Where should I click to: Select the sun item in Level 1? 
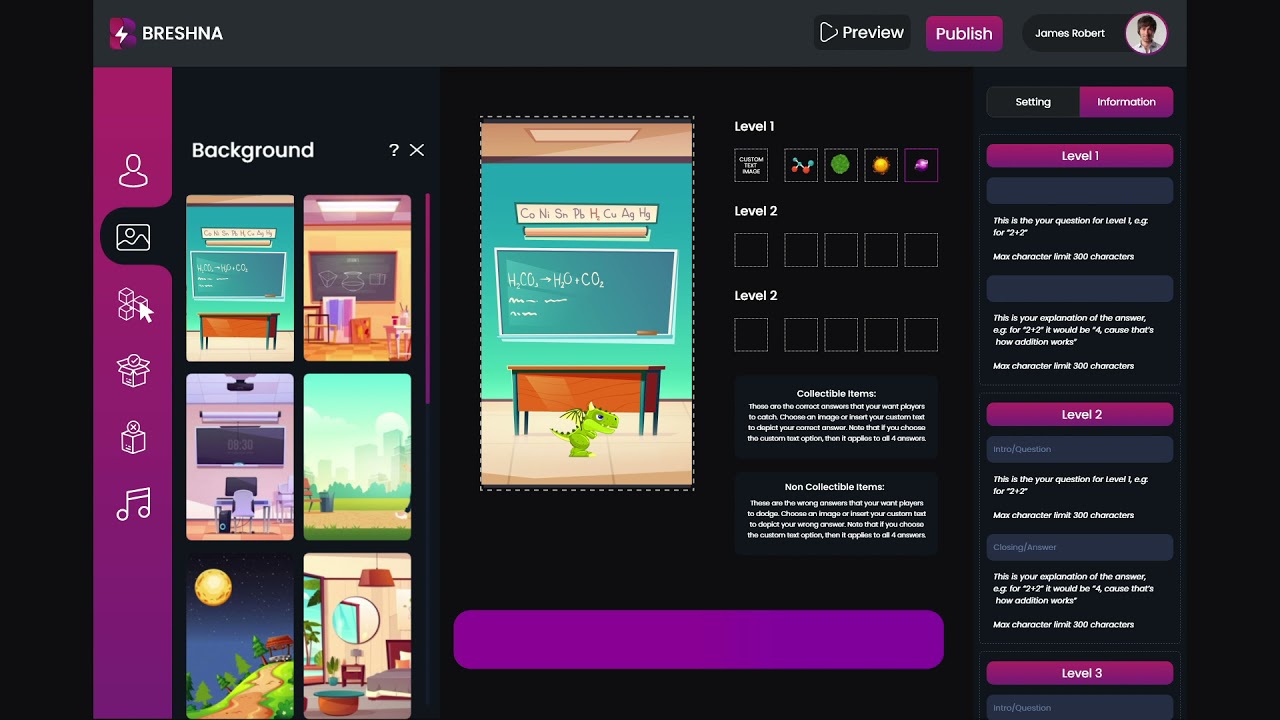tap(881, 166)
